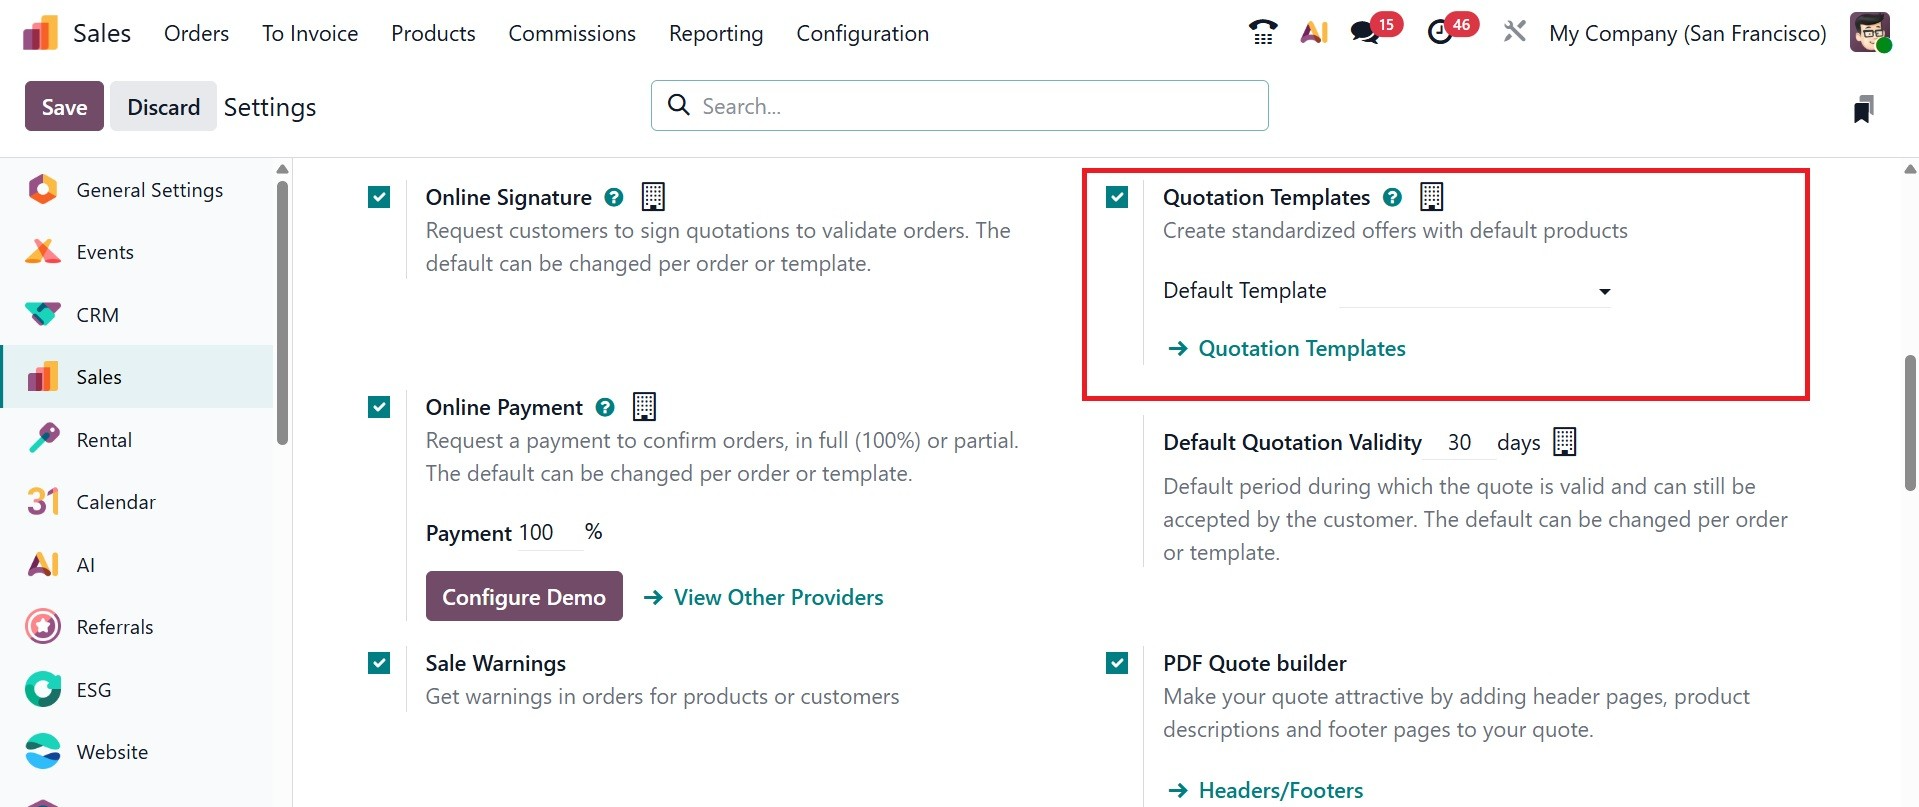
Task: Click the Online Signature help question mark
Action: click(x=614, y=198)
